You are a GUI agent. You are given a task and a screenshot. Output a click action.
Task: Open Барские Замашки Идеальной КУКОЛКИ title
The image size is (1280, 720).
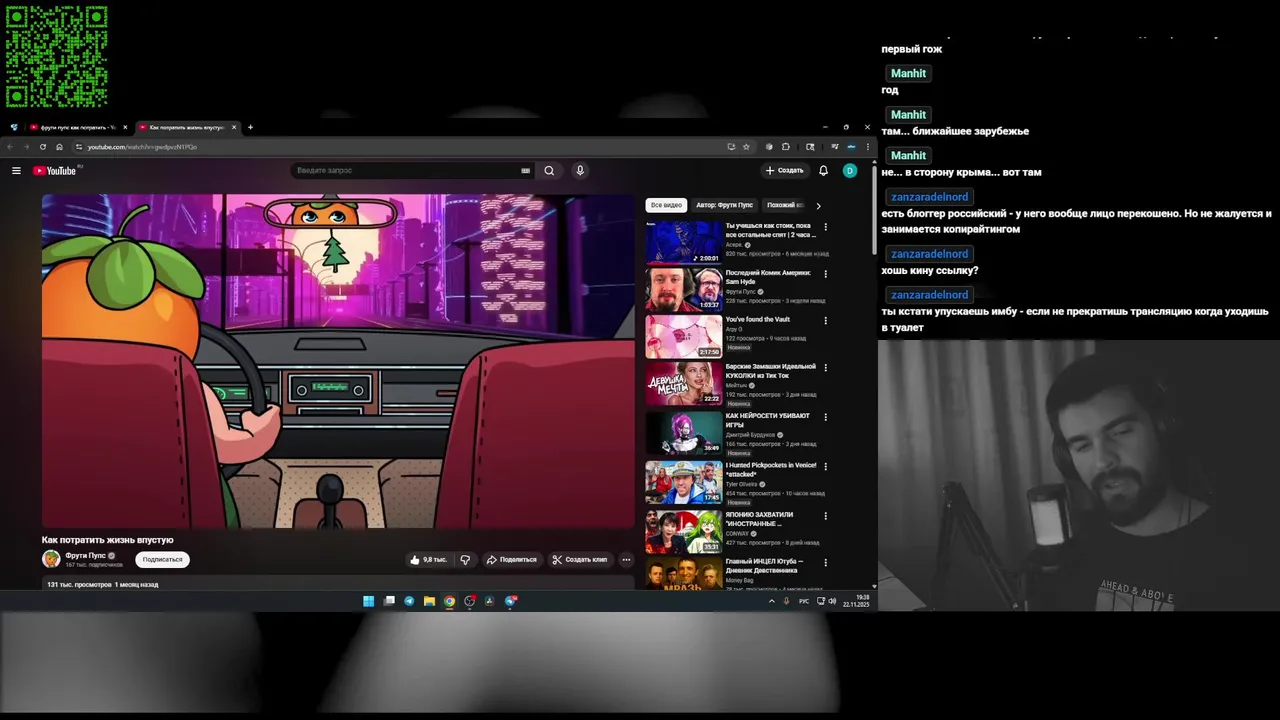(771, 371)
